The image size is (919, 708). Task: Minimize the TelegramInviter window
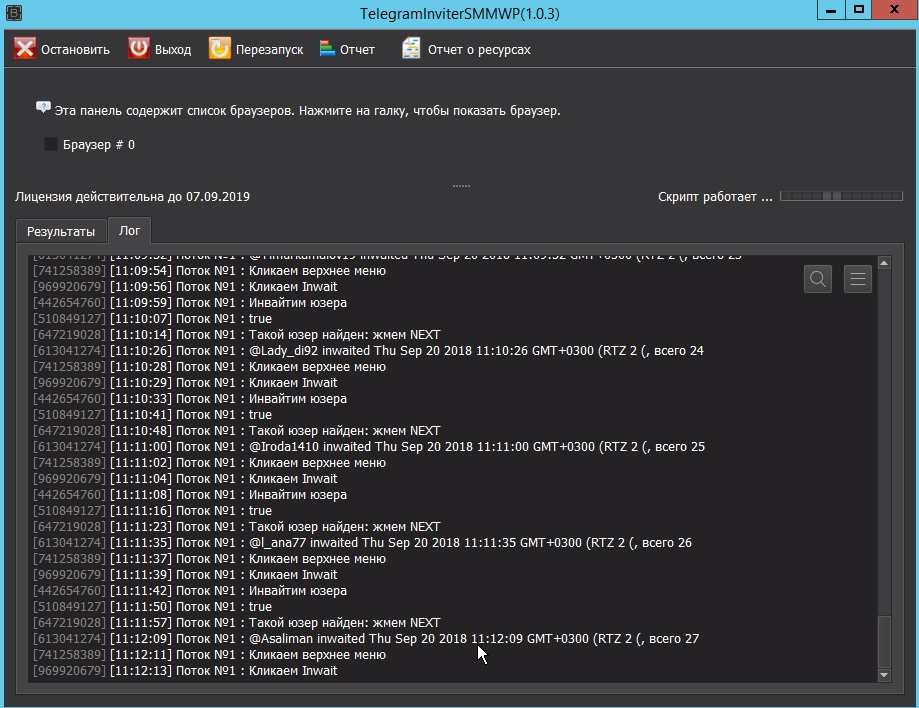tap(831, 11)
